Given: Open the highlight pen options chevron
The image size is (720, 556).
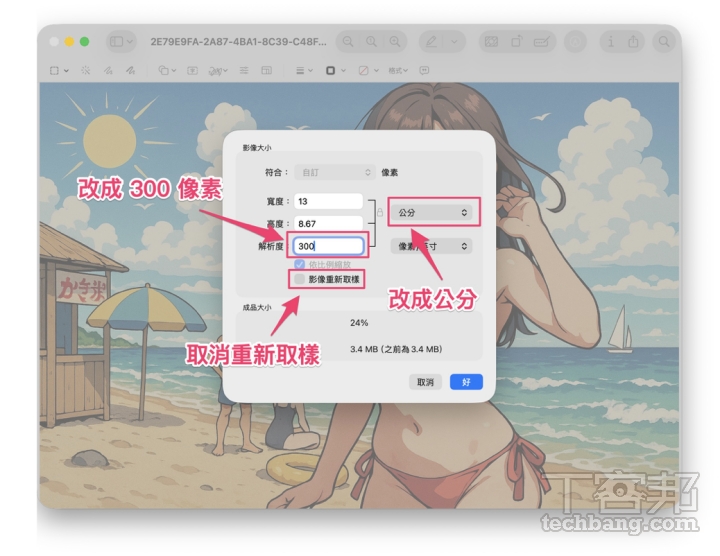Looking at the screenshot, I should click(454, 42).
